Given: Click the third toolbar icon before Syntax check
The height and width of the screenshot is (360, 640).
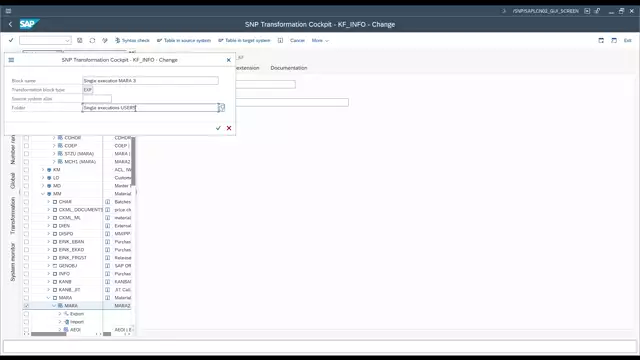Looking at the screenshot, I should 105,40.
